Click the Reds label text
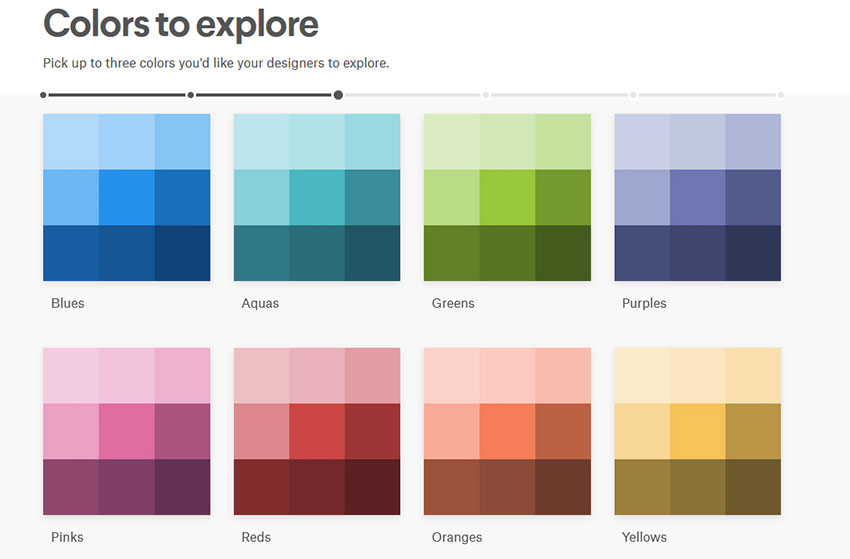The image size is (850, 559). pyautogui.click(x=256, y=537)
